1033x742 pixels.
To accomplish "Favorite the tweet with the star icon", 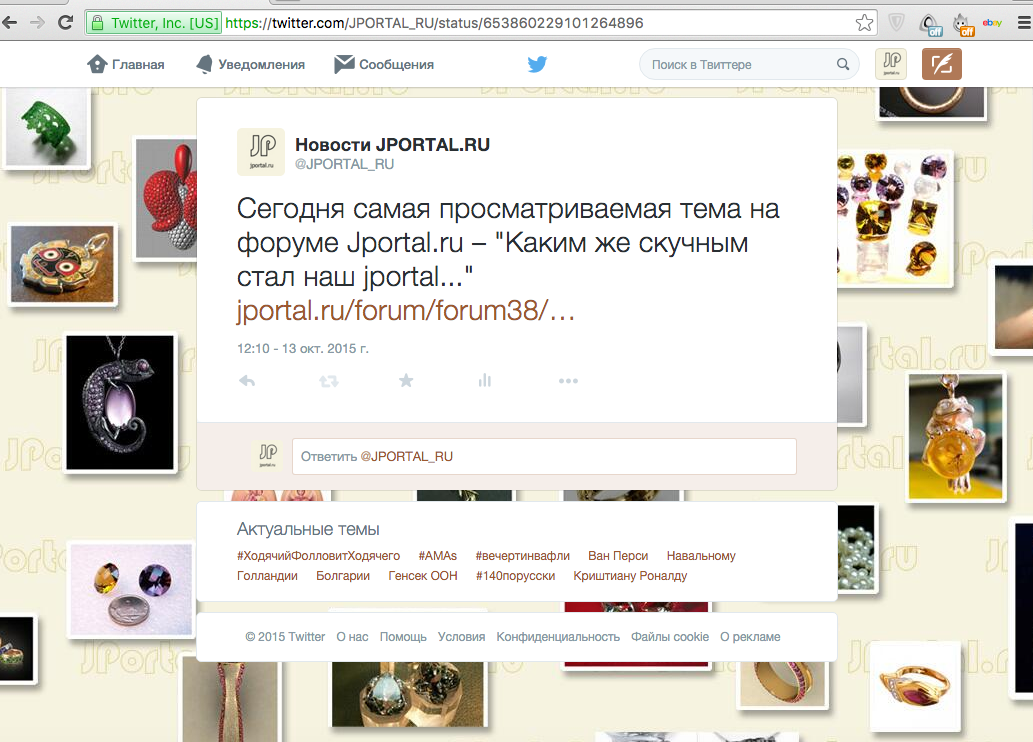I will click(x=406, y=380).
